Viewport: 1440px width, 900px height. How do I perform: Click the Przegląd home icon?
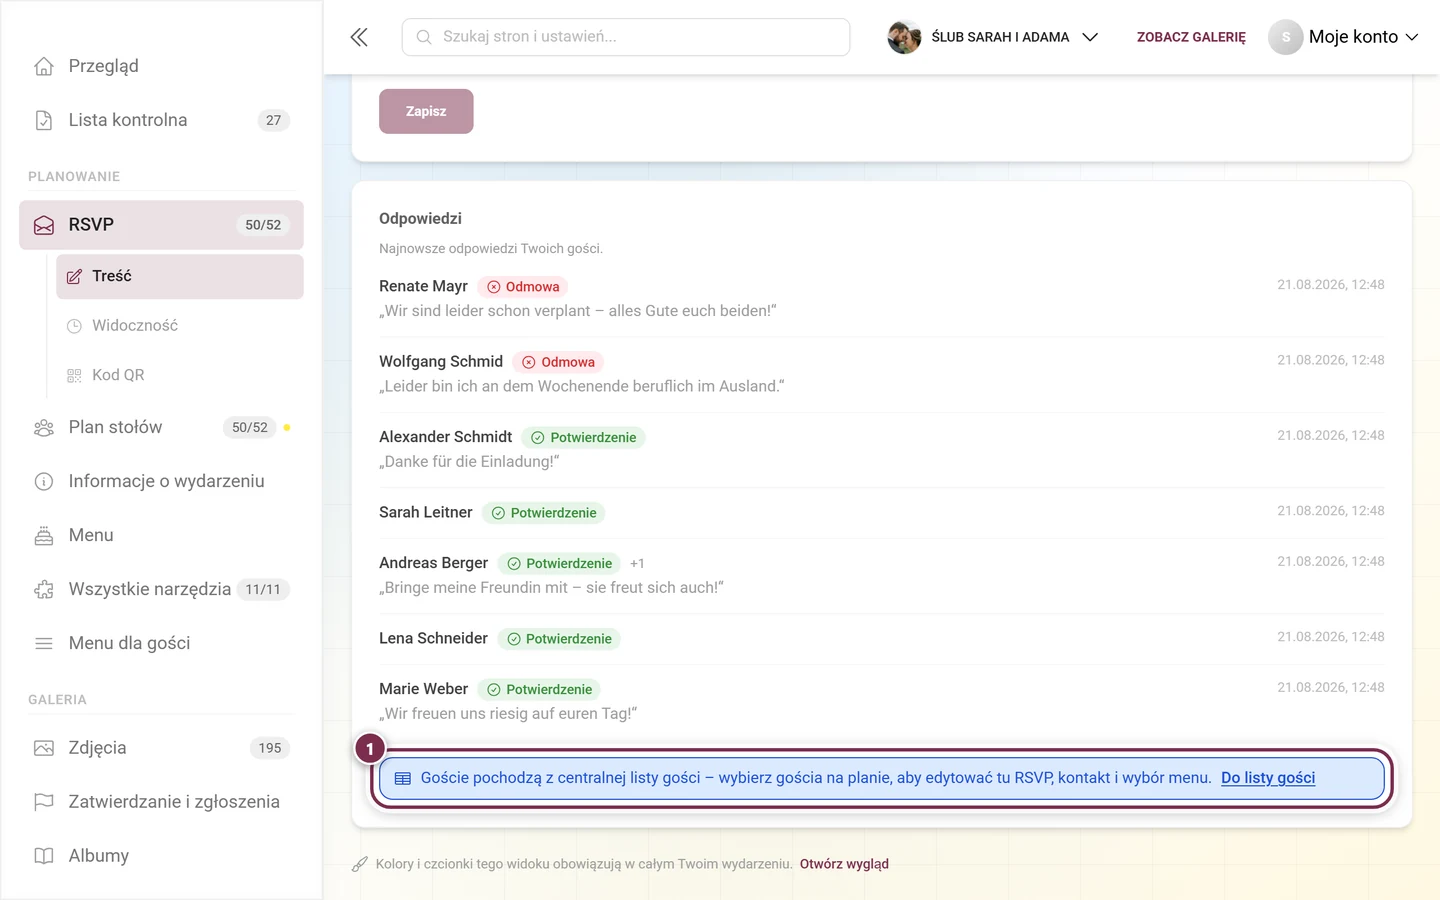click(x=44, y=66)
